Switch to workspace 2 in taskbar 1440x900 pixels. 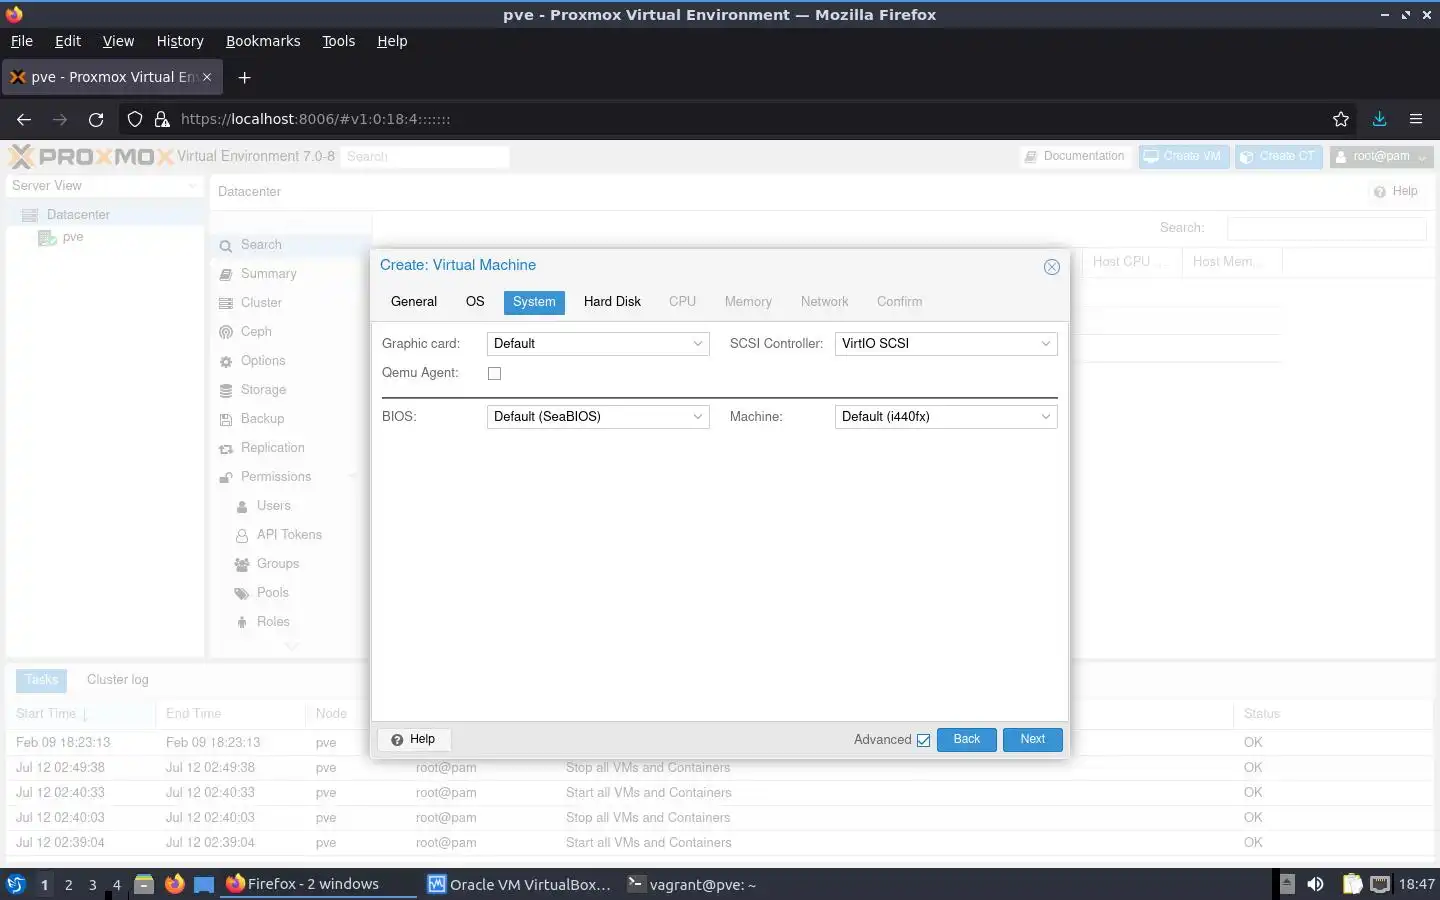tap(68, 885)
